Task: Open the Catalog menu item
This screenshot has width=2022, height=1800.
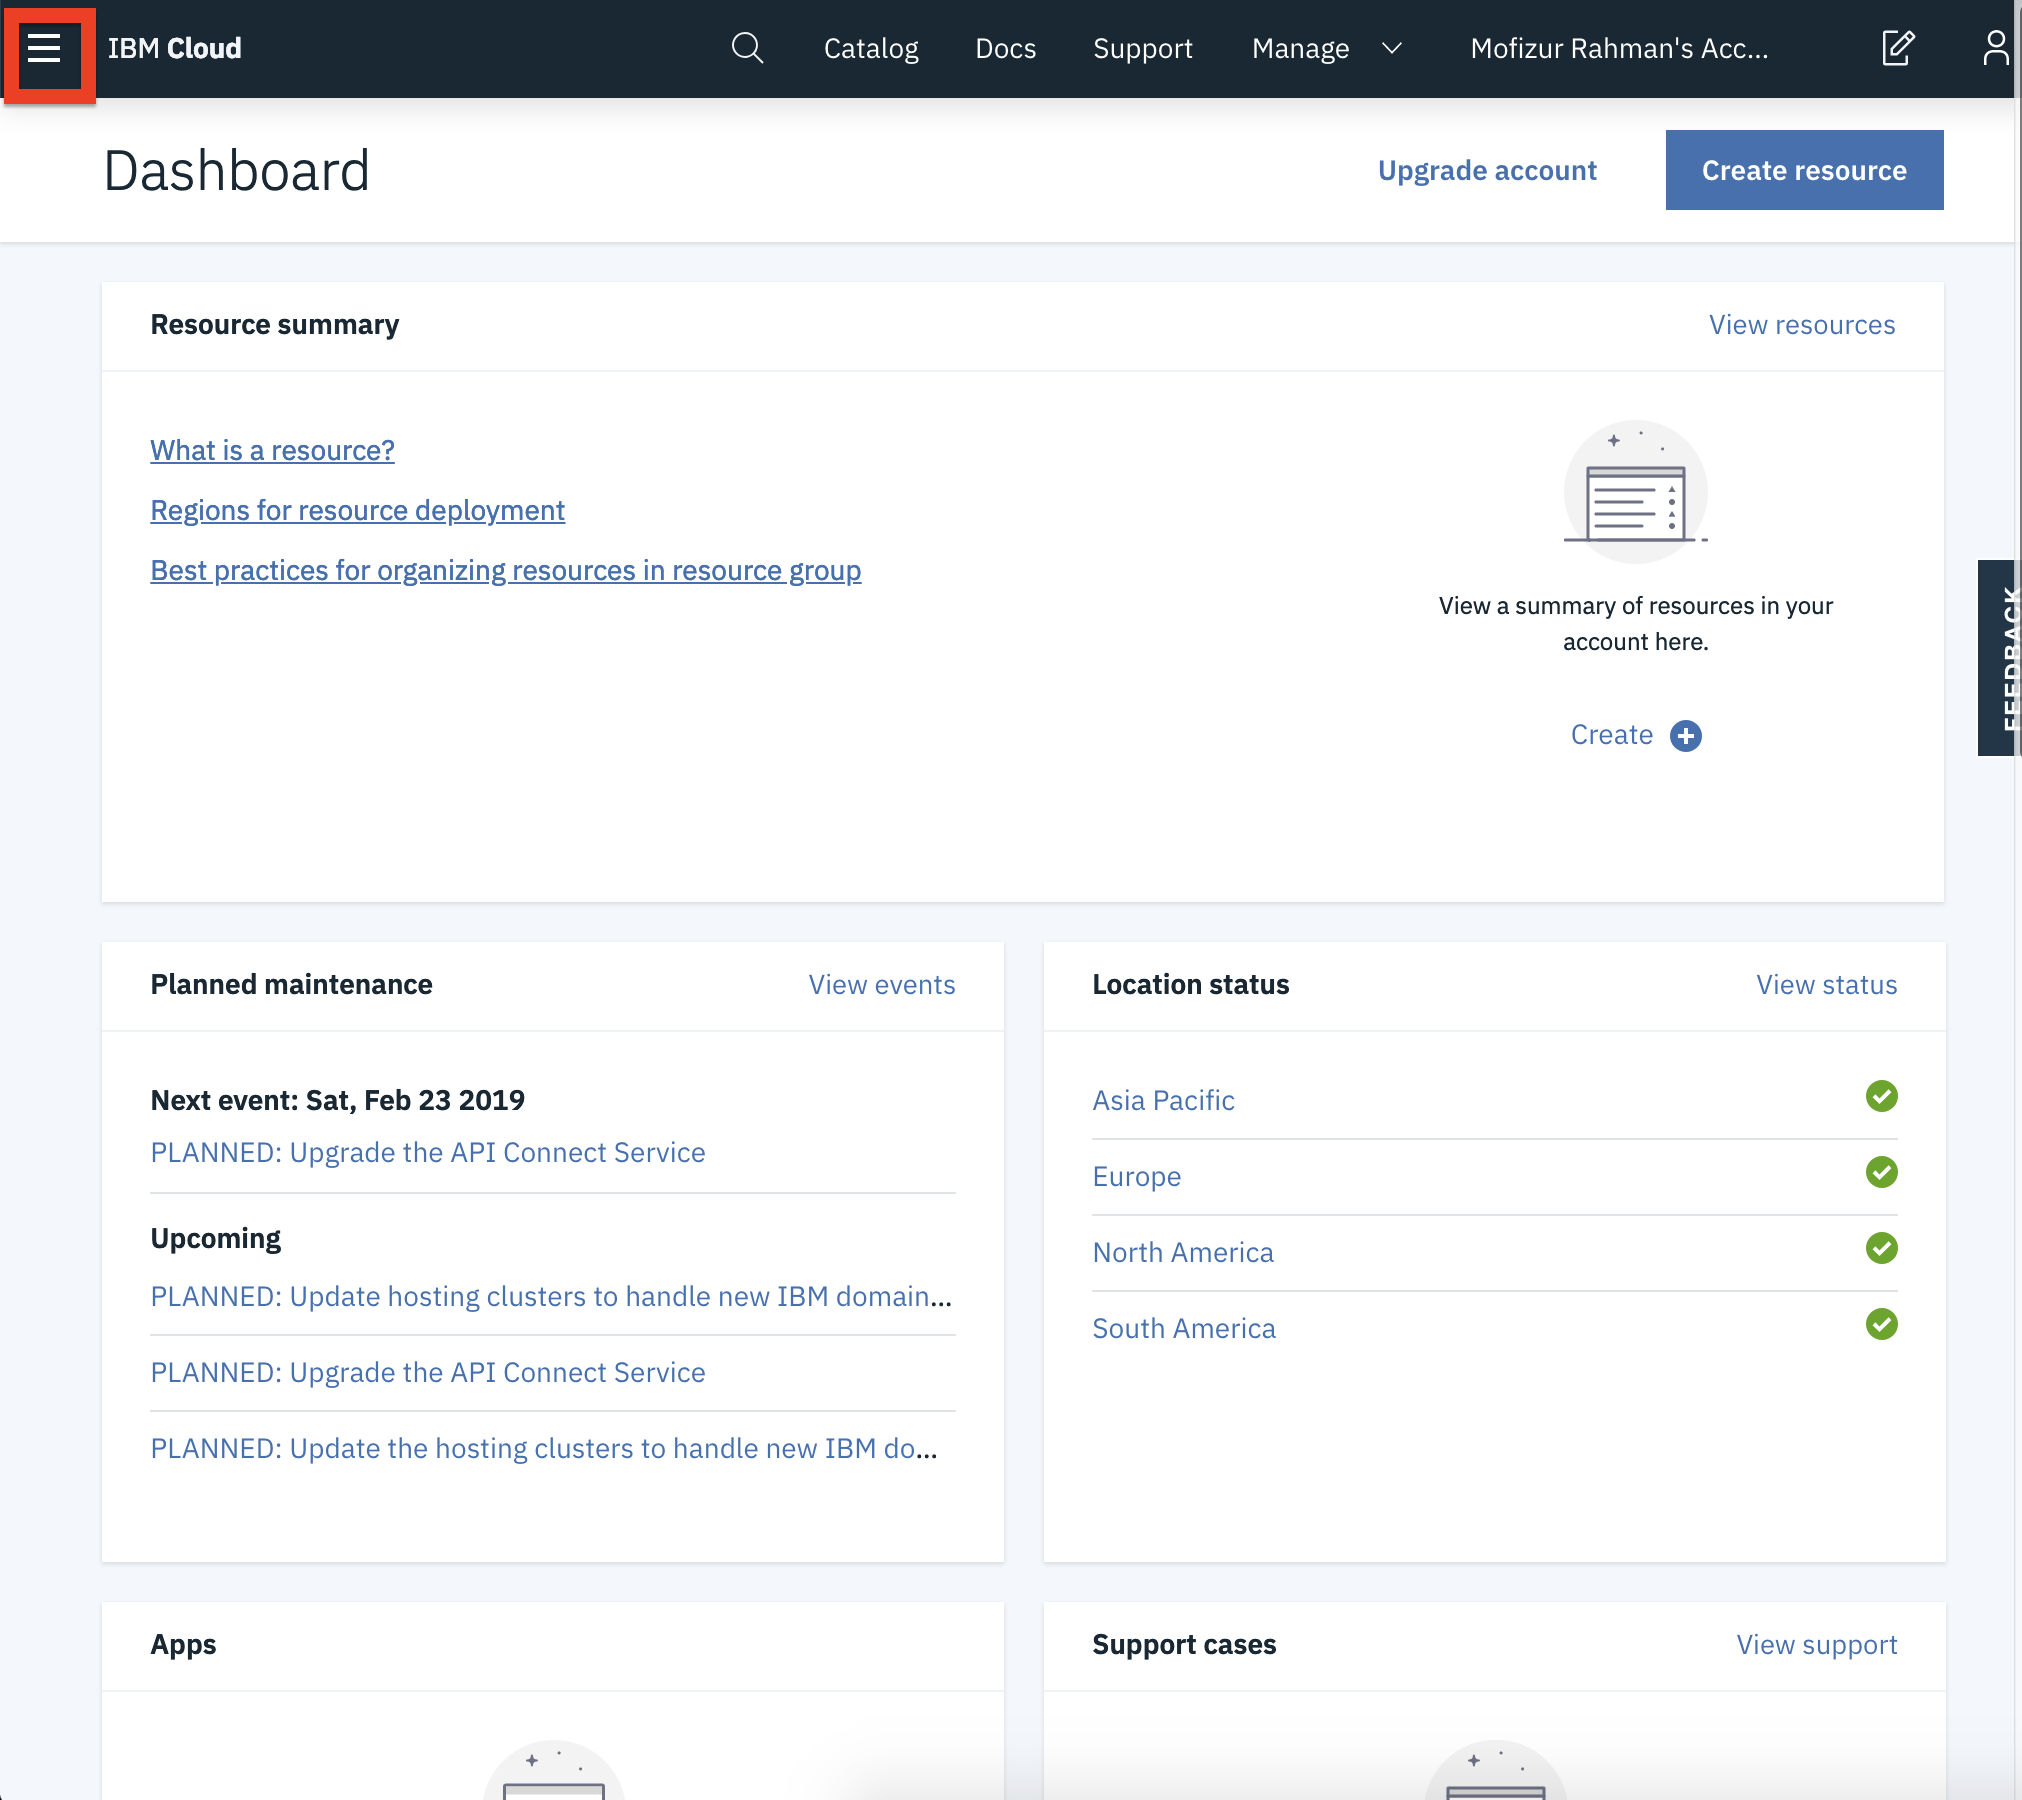Action: [x=871, y=48]
